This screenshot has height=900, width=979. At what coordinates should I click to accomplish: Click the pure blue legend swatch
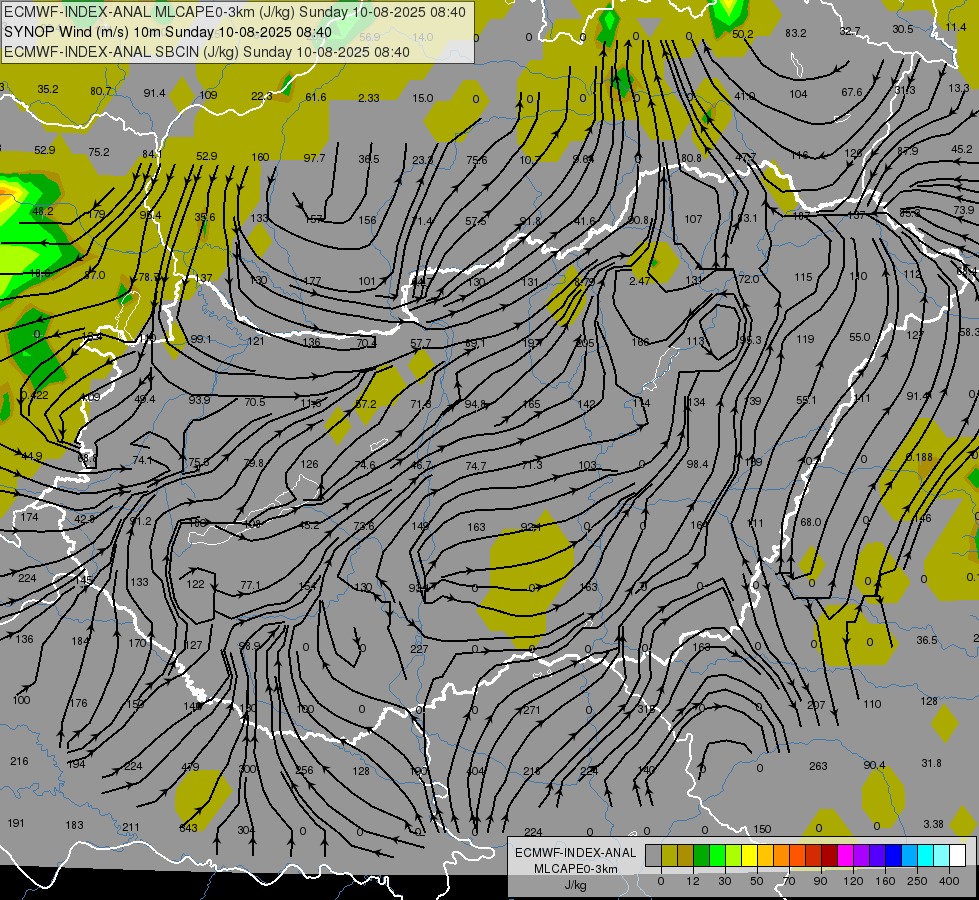[x=893, y=856]
